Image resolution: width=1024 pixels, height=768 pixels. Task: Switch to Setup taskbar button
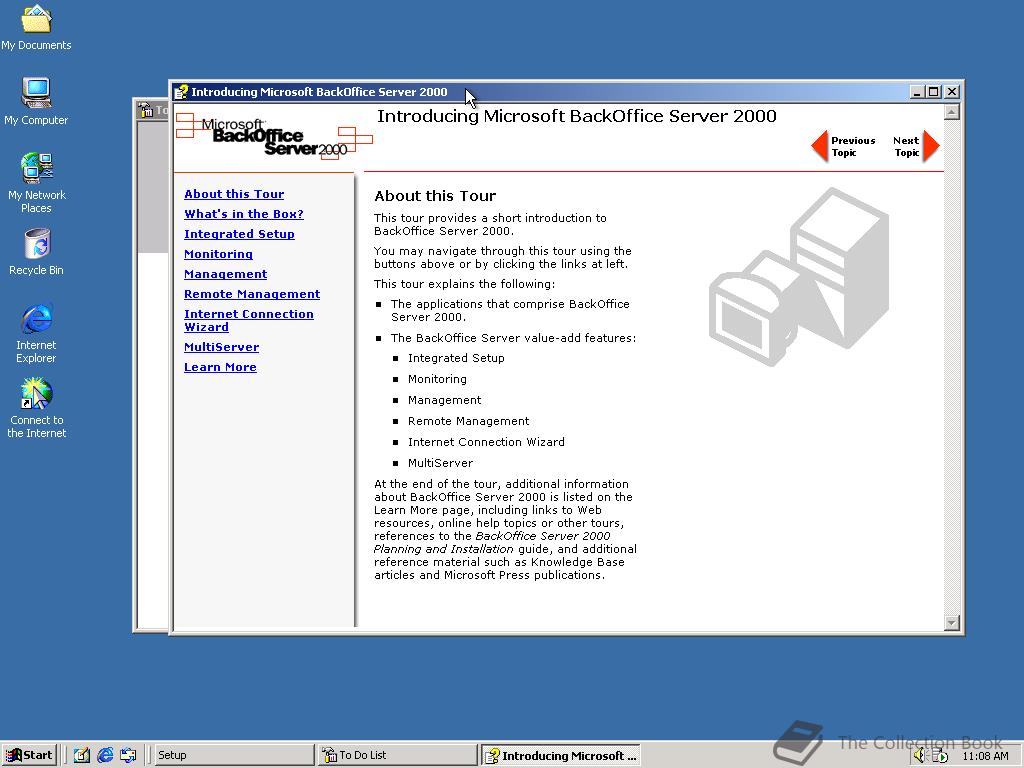(234, 755)
